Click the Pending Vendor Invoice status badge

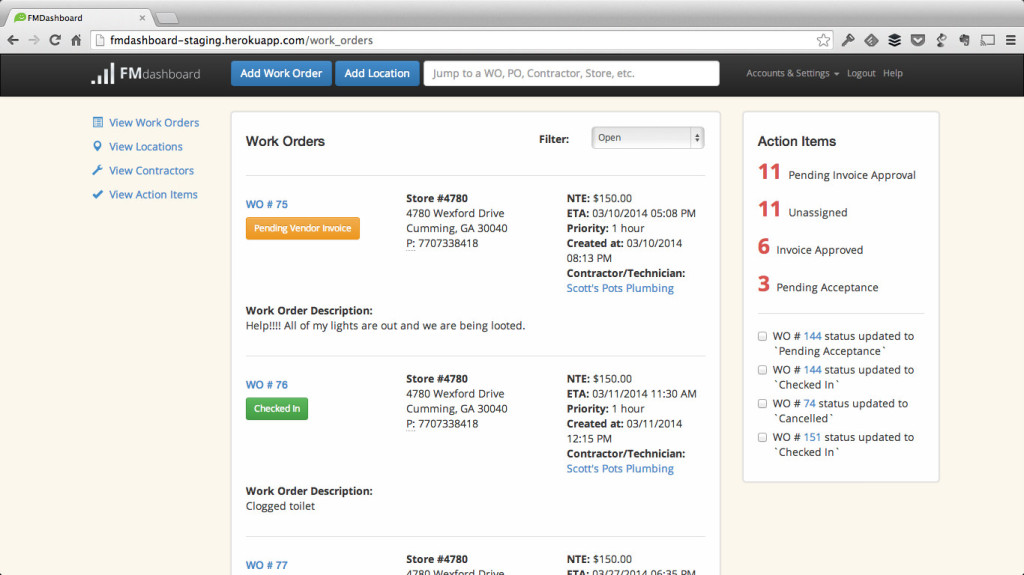302,228
